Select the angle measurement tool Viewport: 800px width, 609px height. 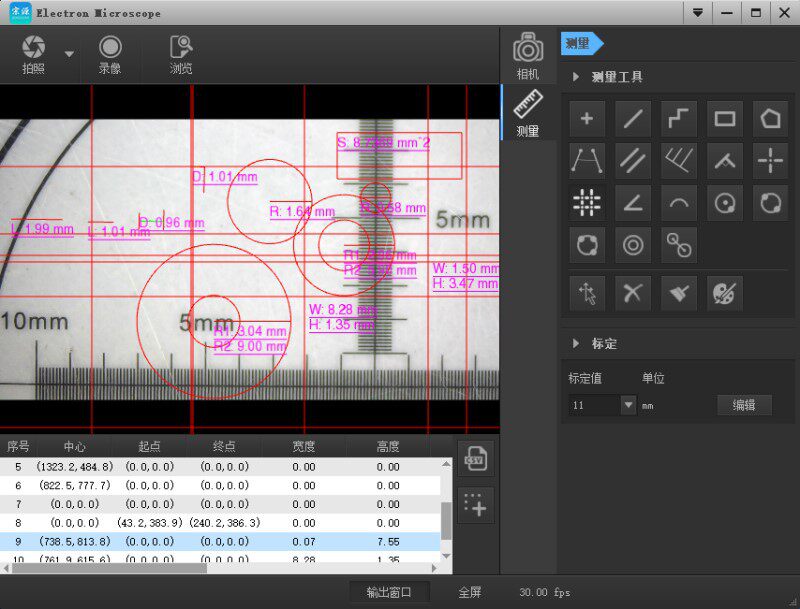633,204
